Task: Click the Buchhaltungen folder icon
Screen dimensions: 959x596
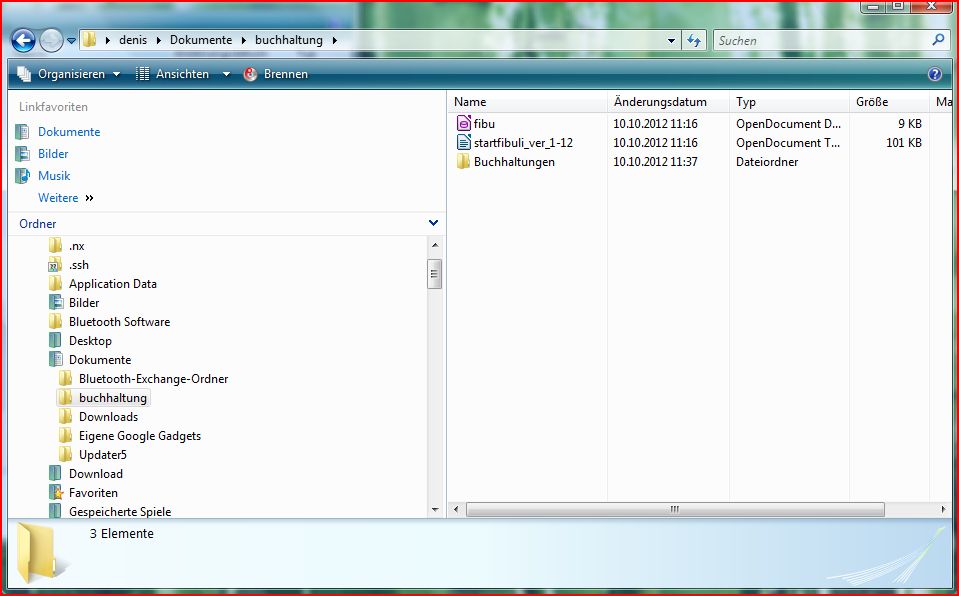Action: pos(464,162)
